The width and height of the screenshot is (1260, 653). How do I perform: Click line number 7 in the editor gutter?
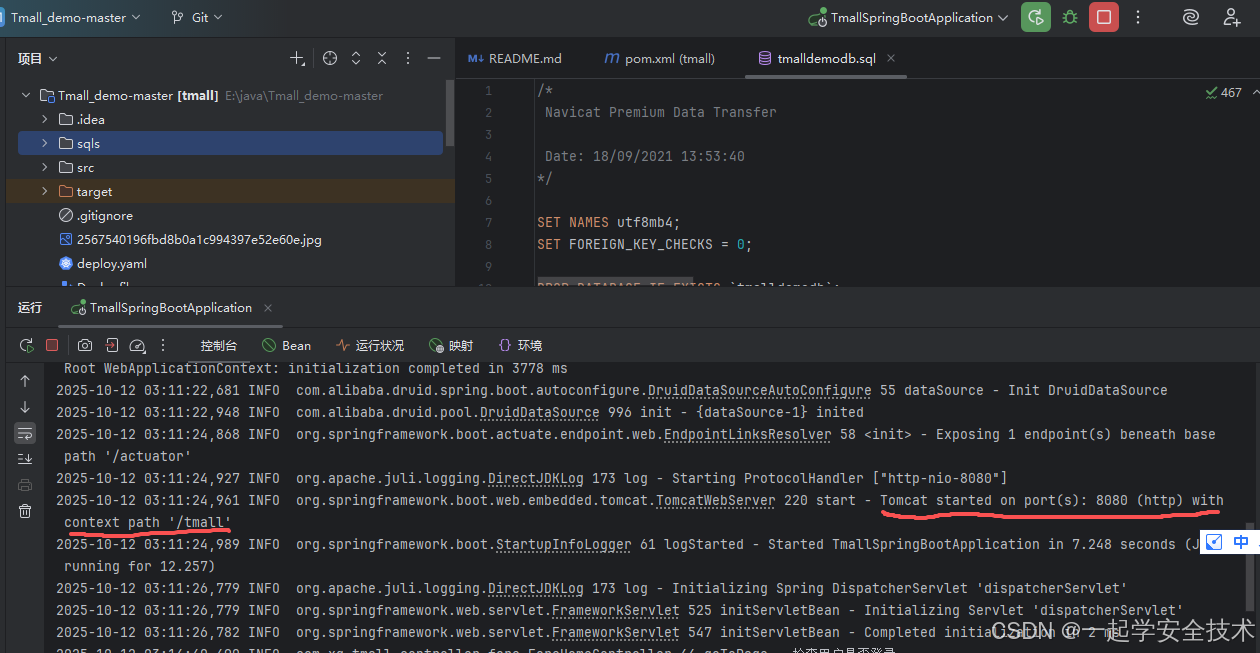coord(488,222)
